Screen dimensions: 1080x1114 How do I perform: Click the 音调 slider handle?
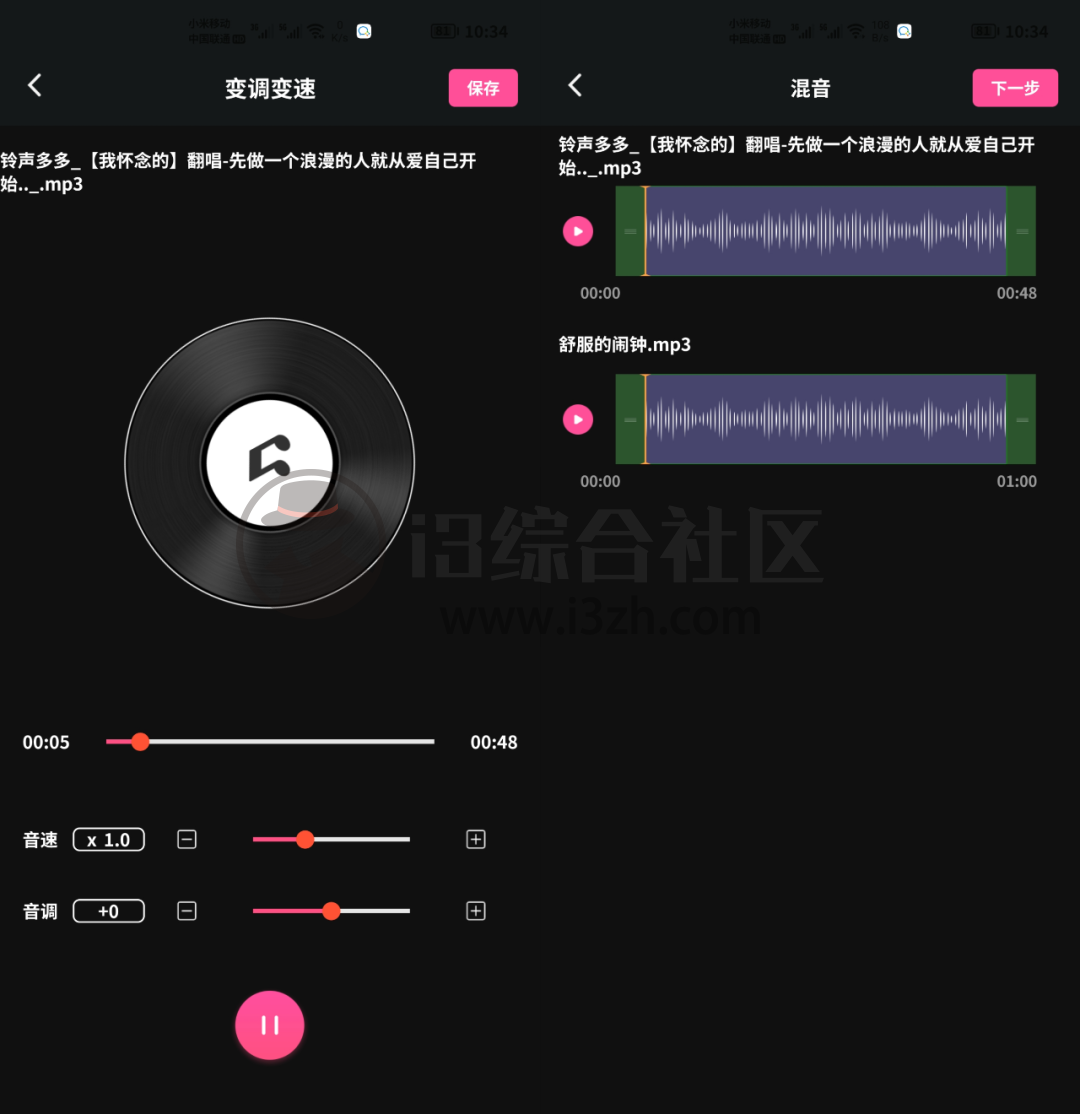(x=331, y=911)
